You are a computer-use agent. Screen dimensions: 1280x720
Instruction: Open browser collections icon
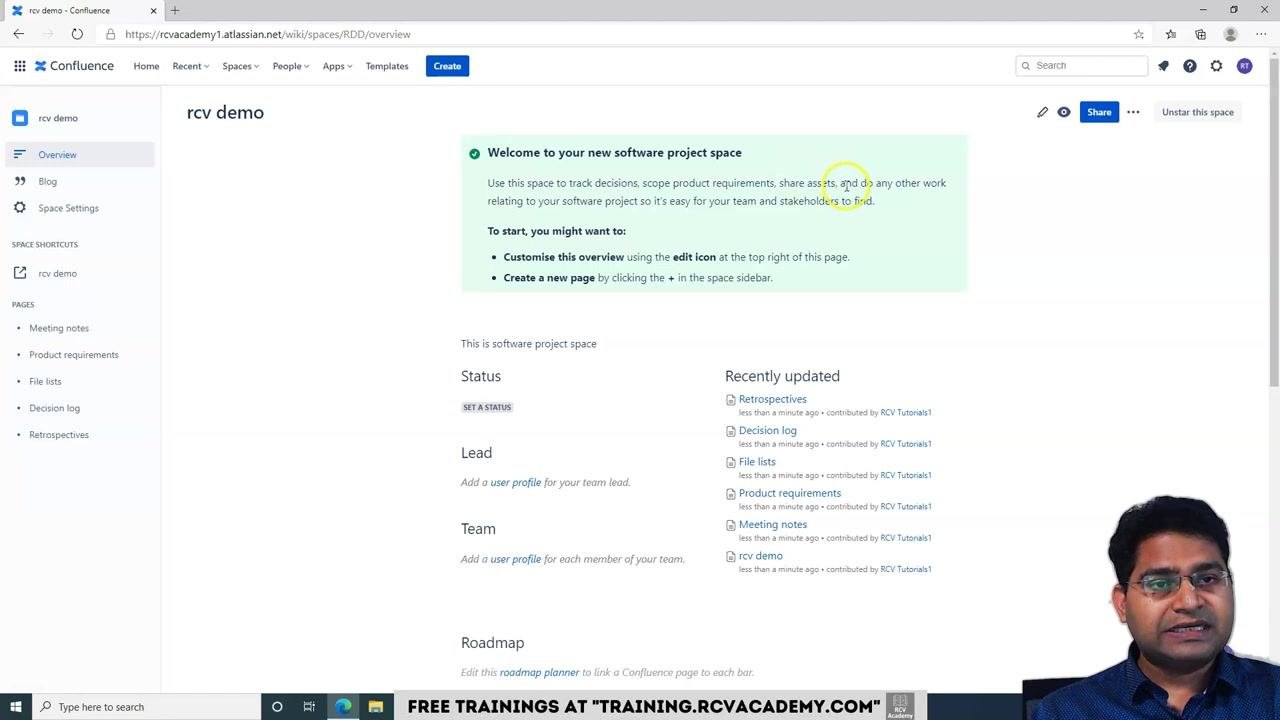pyautogui.click(x=1200, y=34)
